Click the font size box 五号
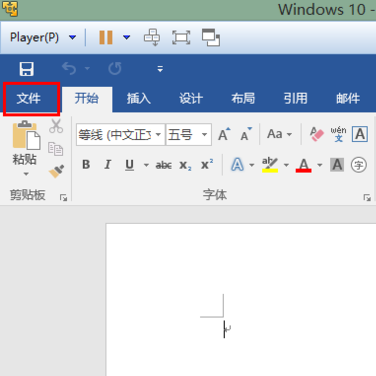Screen dimensions: 376x376 click(183, 135)
